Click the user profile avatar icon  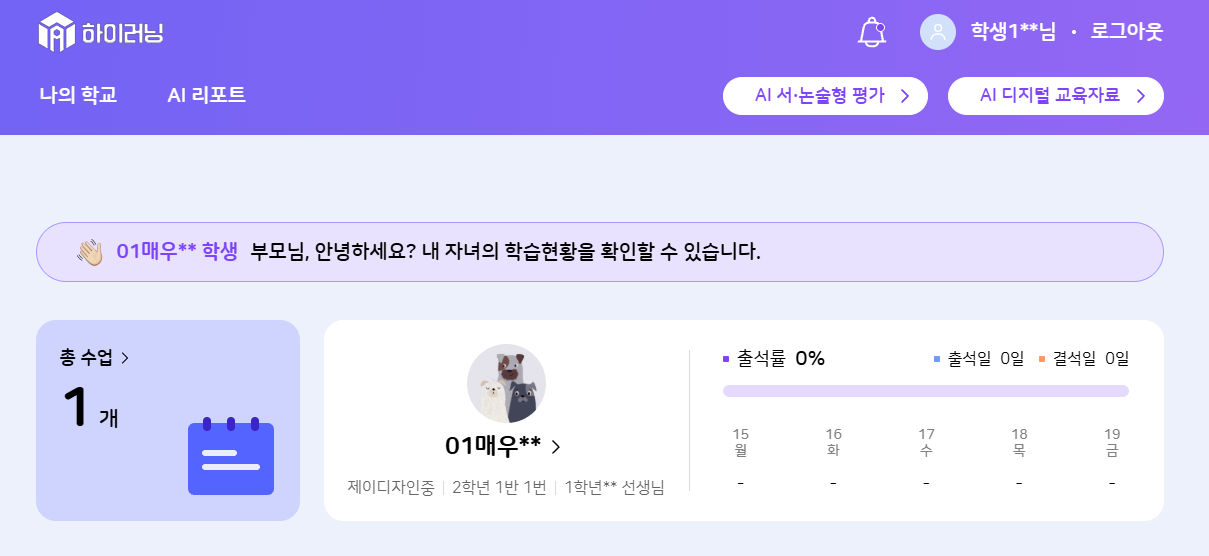pyautogui.click(x=938, y=32)
